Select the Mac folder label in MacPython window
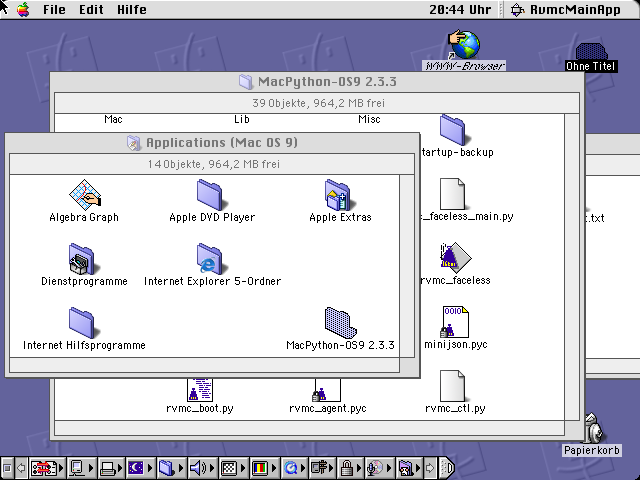Viewport: 640px width, 480px height. 113,119
